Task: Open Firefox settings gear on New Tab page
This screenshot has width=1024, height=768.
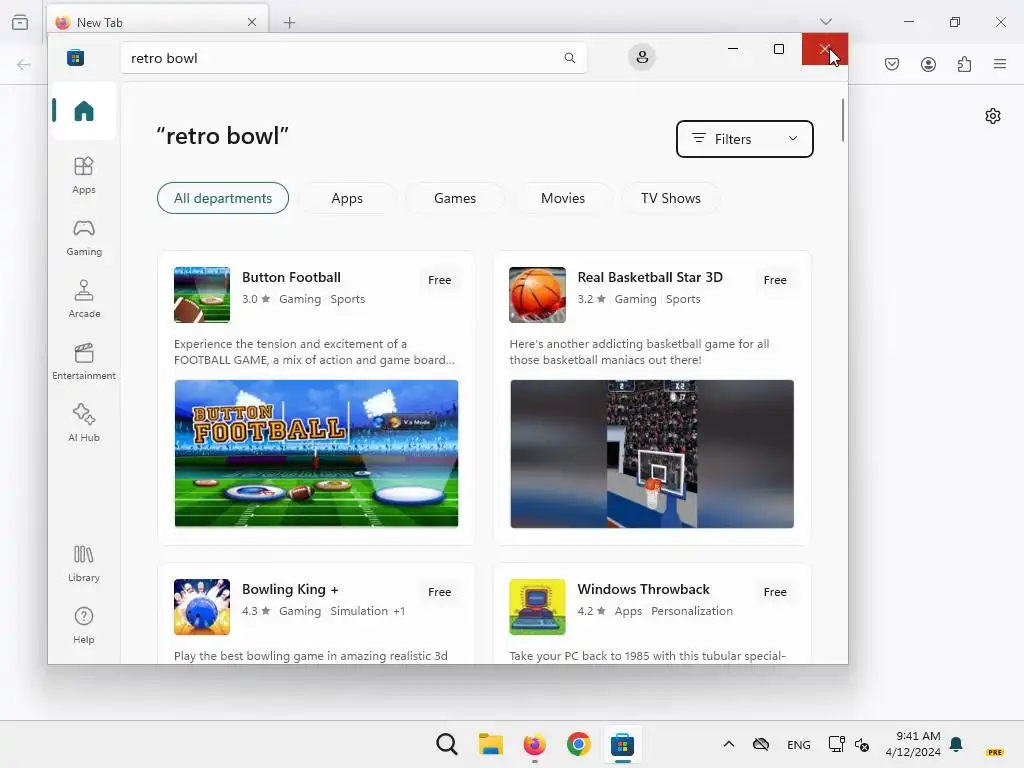Action: [993, 116]
